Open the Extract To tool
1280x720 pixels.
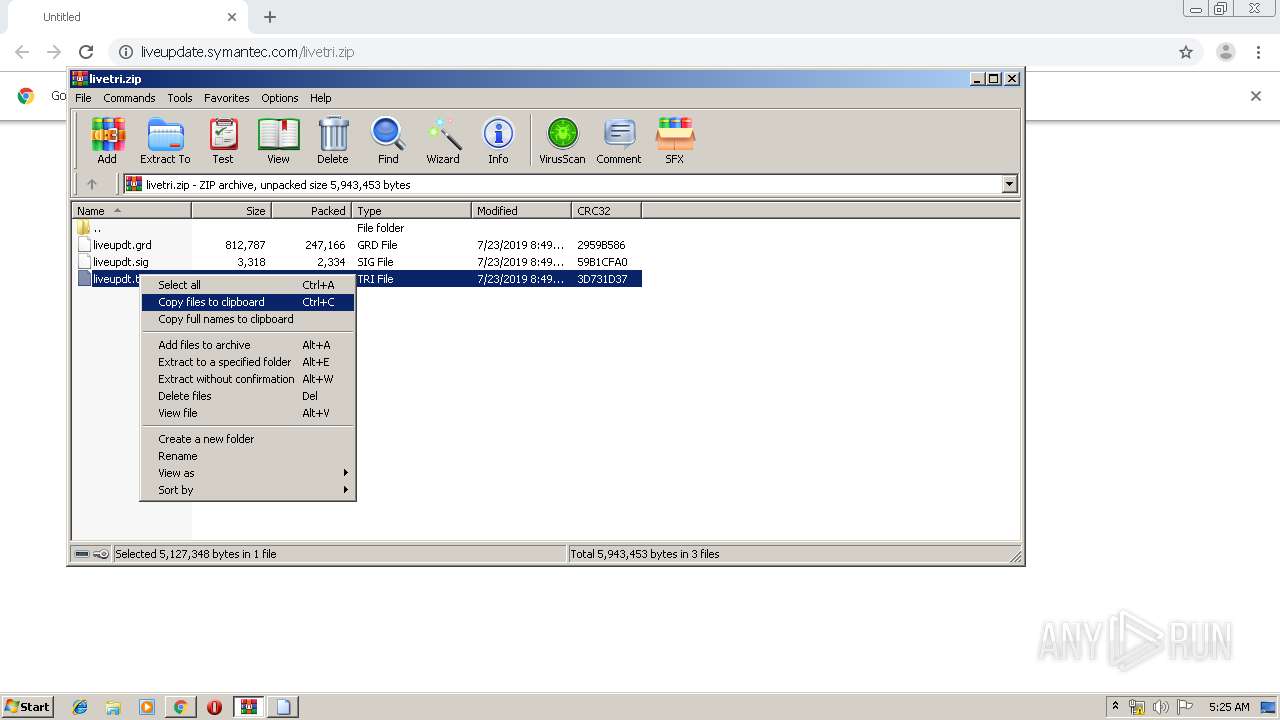pos(165,140)
